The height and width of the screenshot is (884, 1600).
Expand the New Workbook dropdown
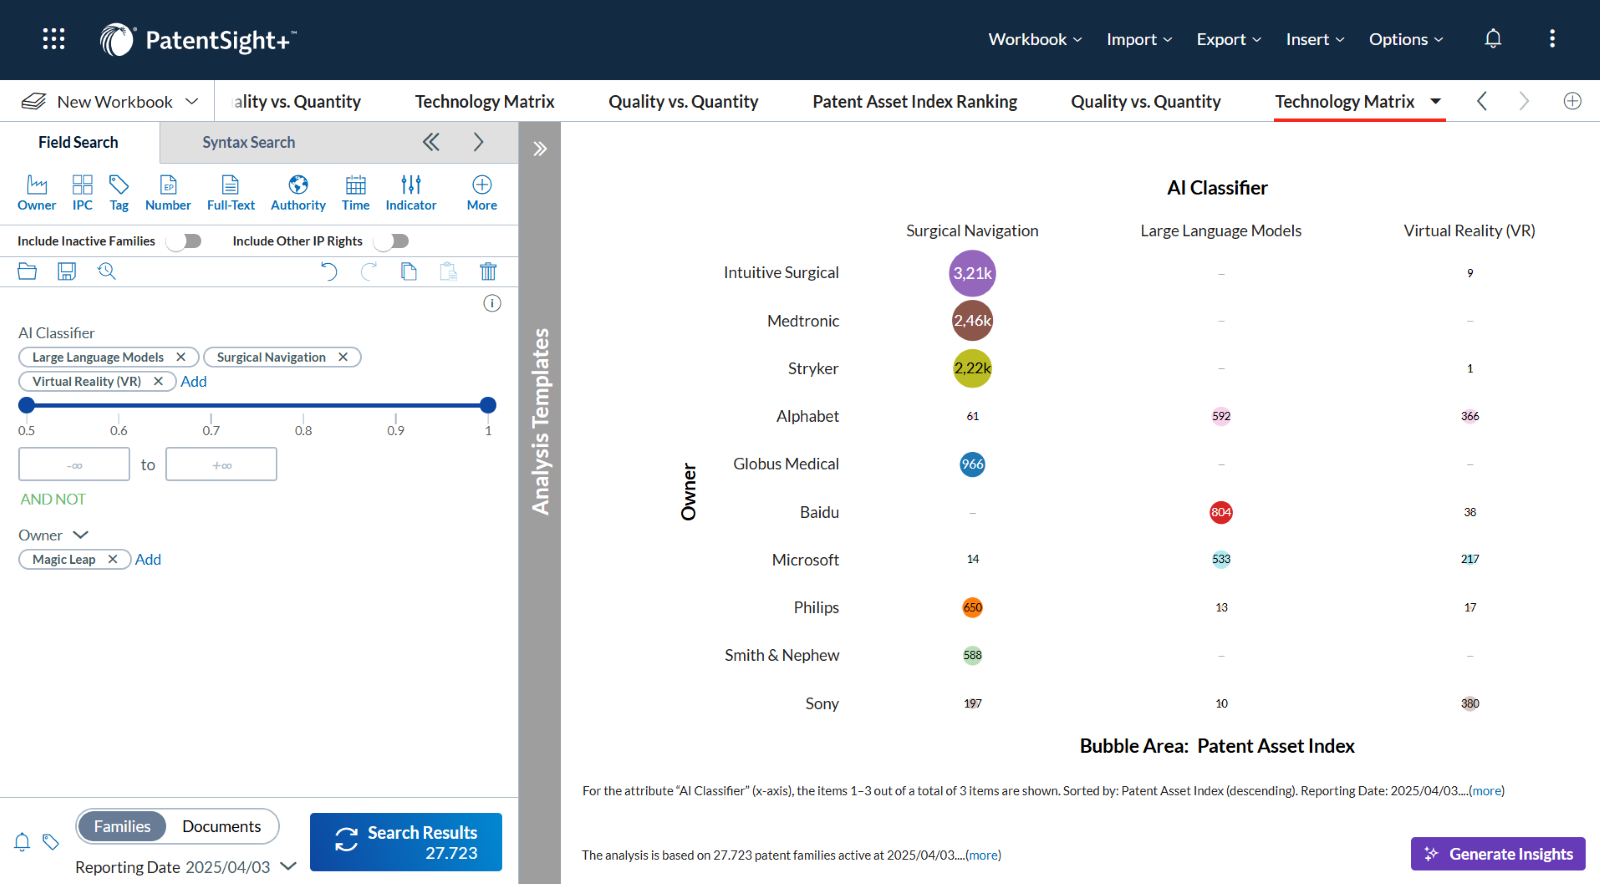[192, 101]
